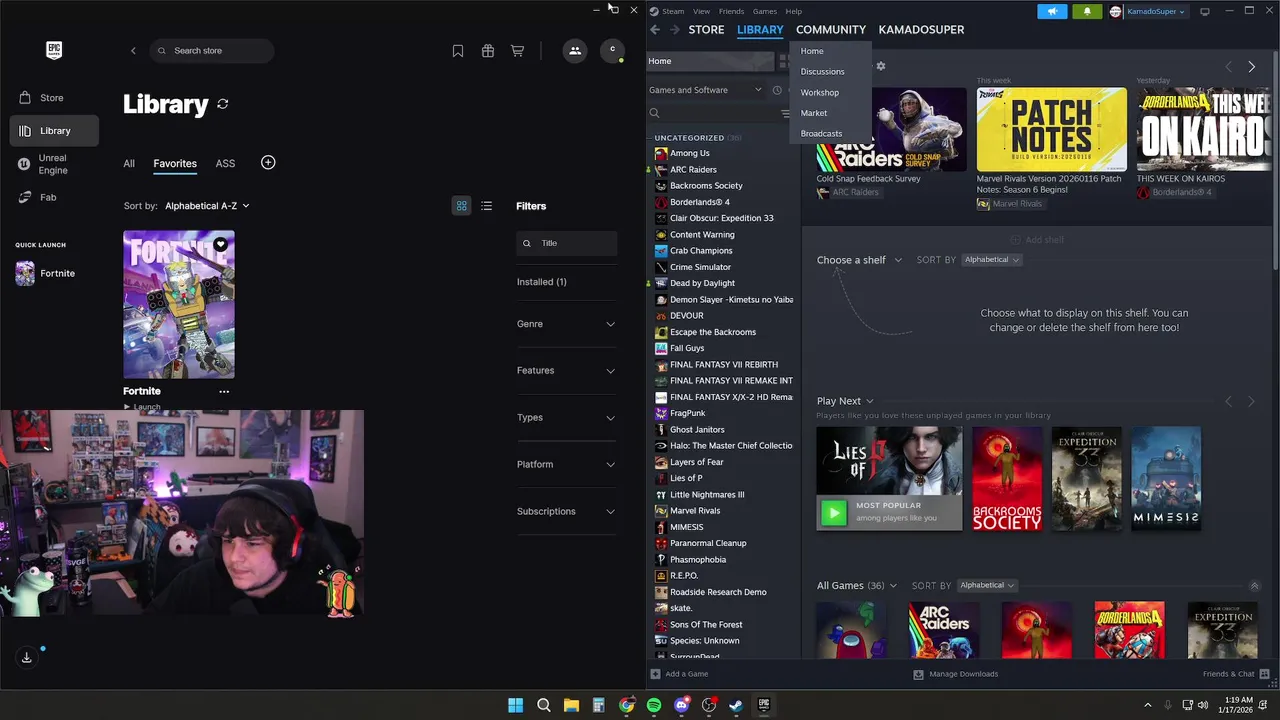Expand the Platform filter
This screenshot has height=720, width=1280.
(566, 464)
